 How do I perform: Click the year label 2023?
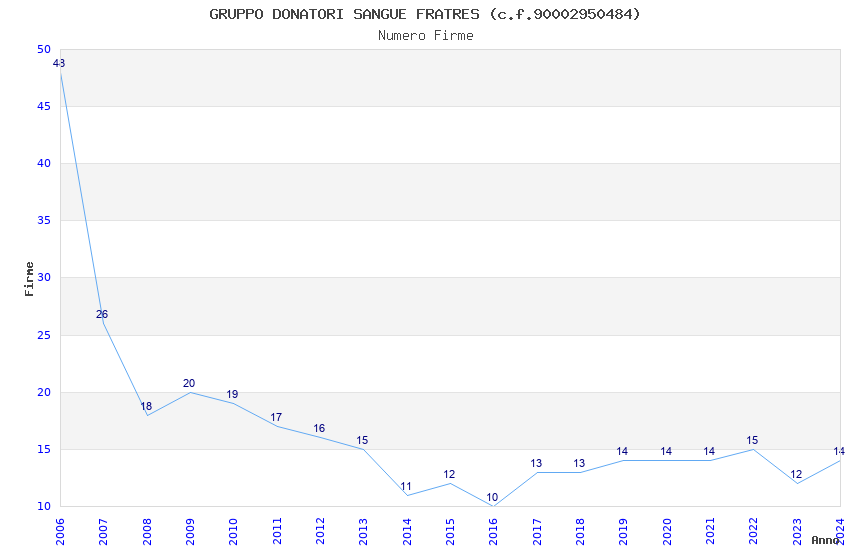tap(797, 531)
